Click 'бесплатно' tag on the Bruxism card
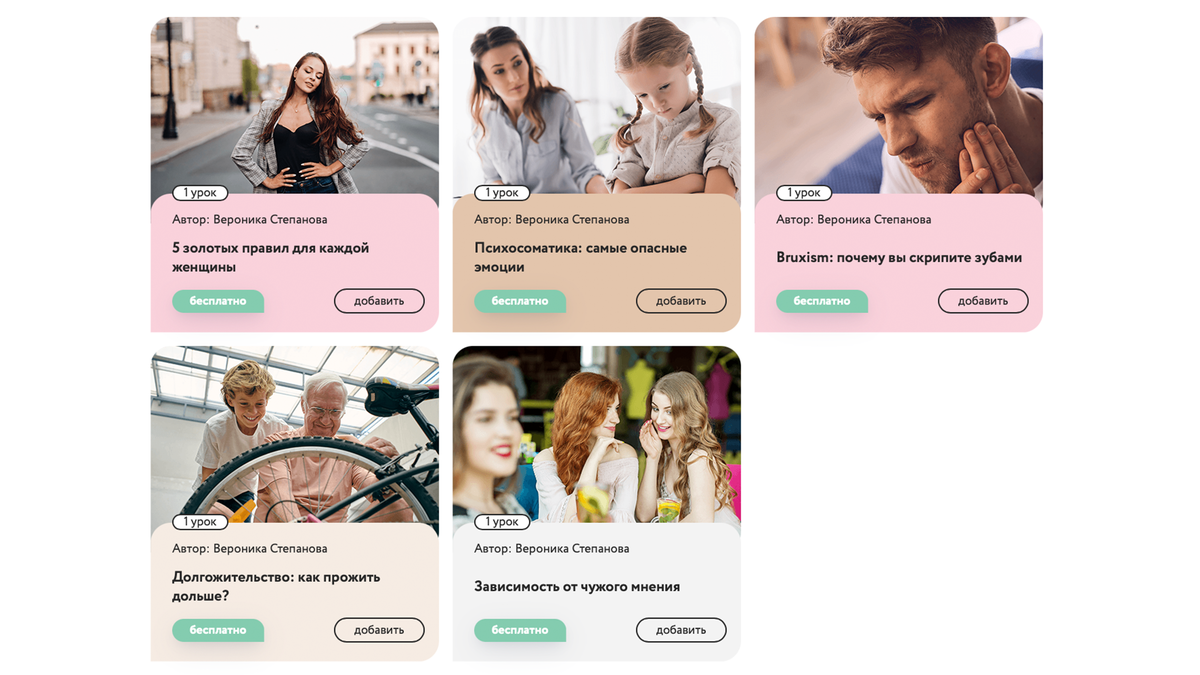 pos(822,301)
